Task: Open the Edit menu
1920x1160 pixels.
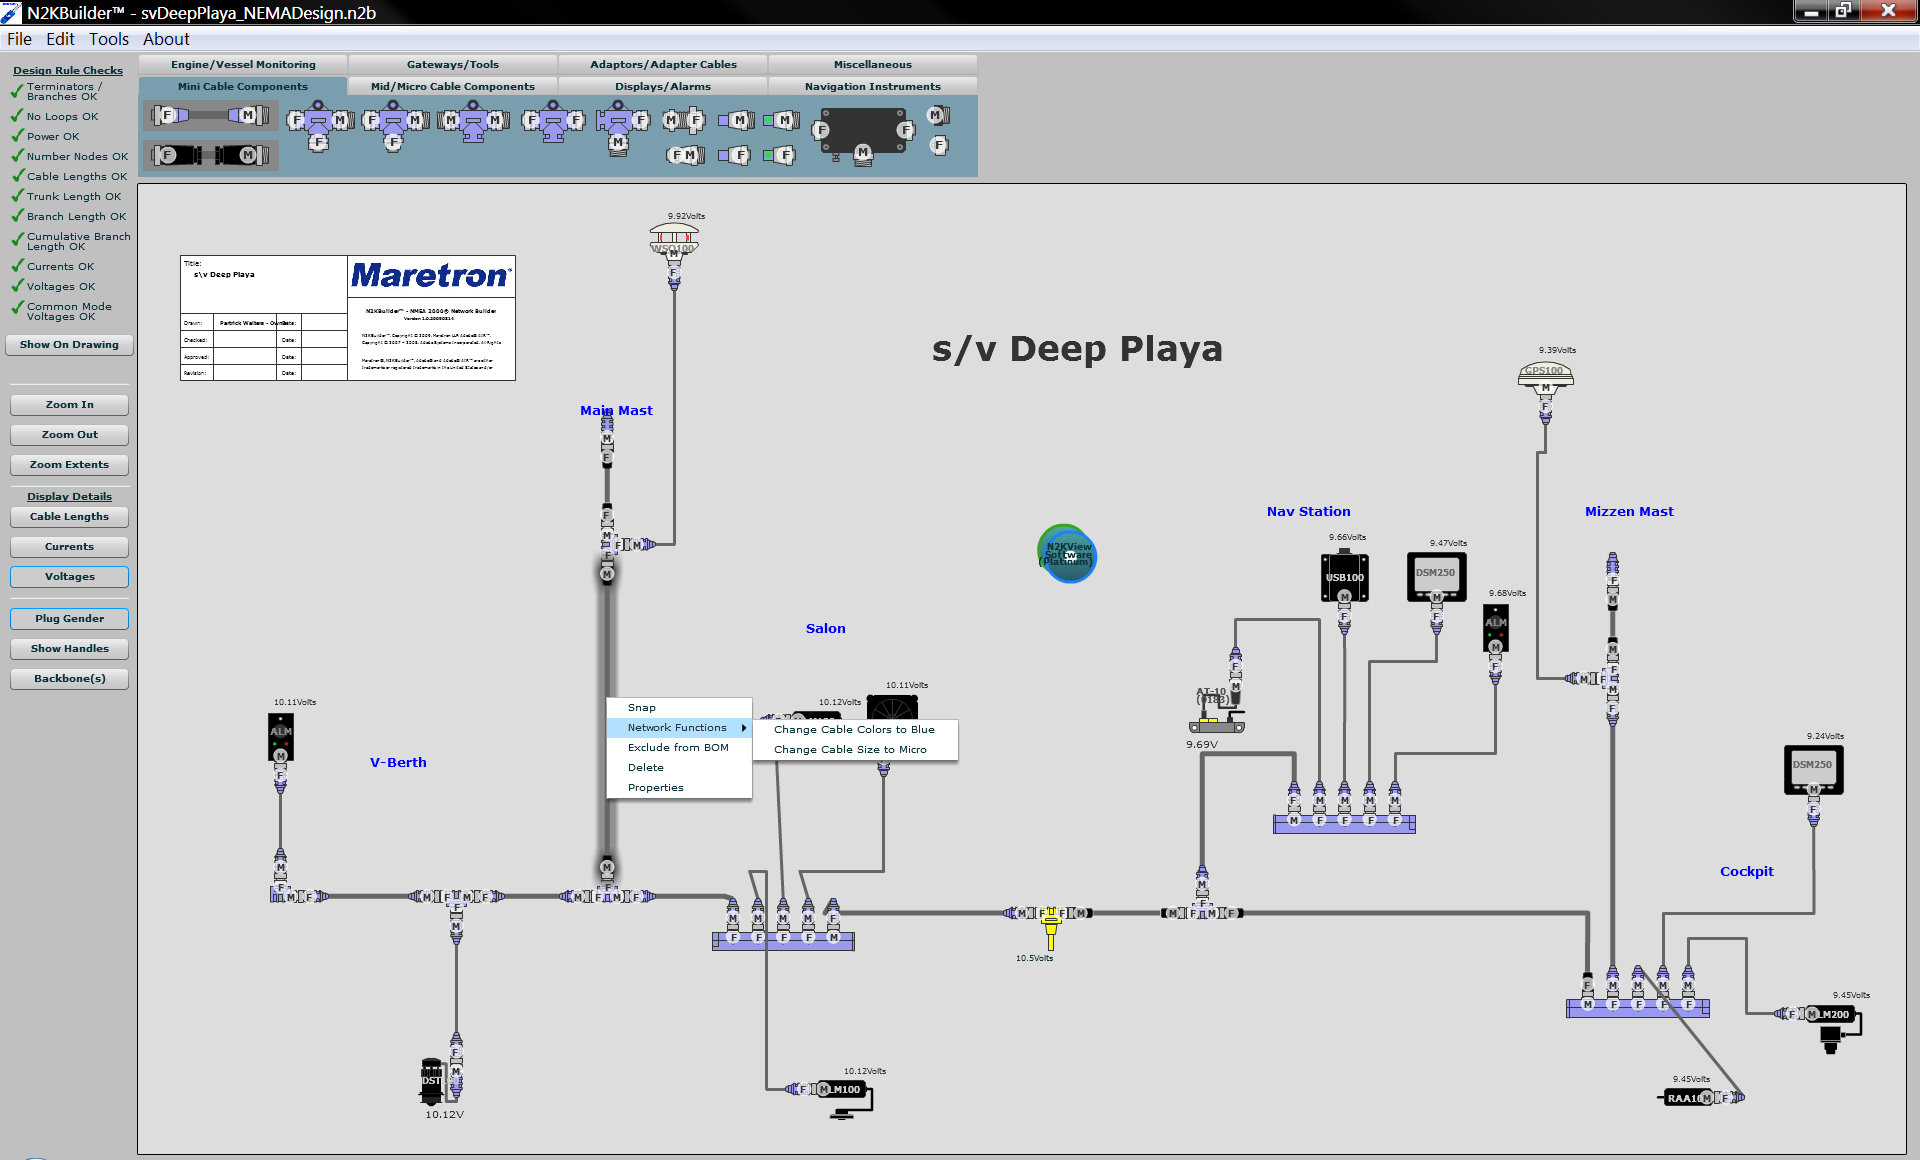Action: tap(60, 39)
